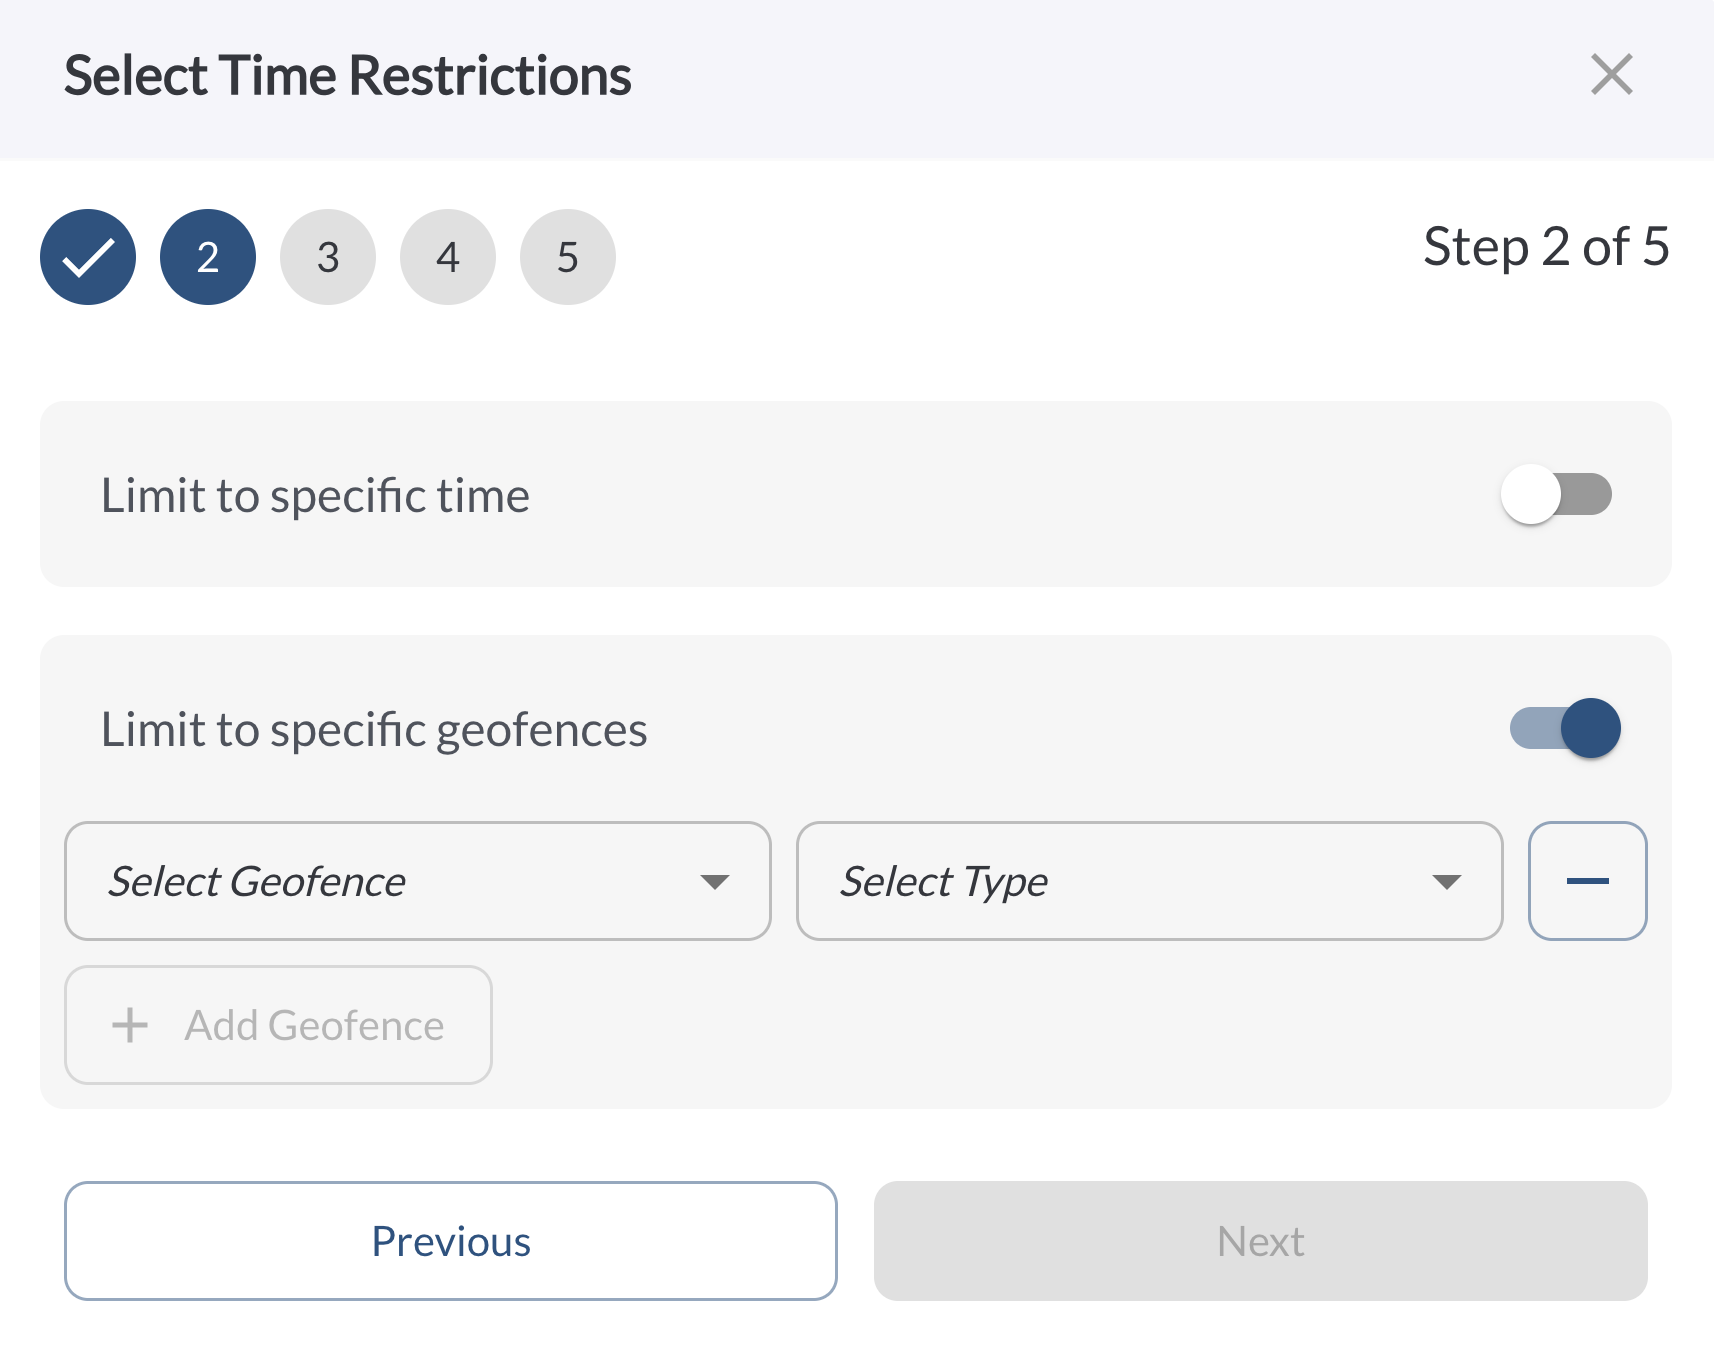Click the Next button
The width and height of the screenshot is (1714, 1354).
1261,1241
